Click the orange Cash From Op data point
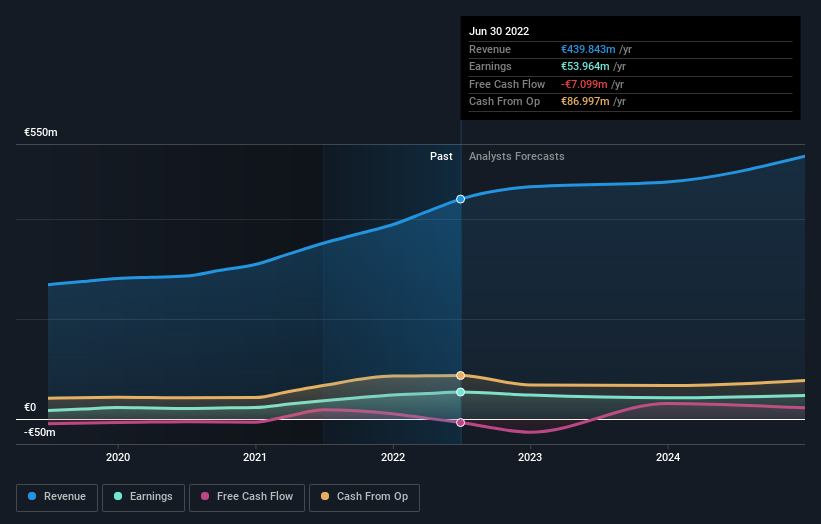 click(x=460, y=375)
